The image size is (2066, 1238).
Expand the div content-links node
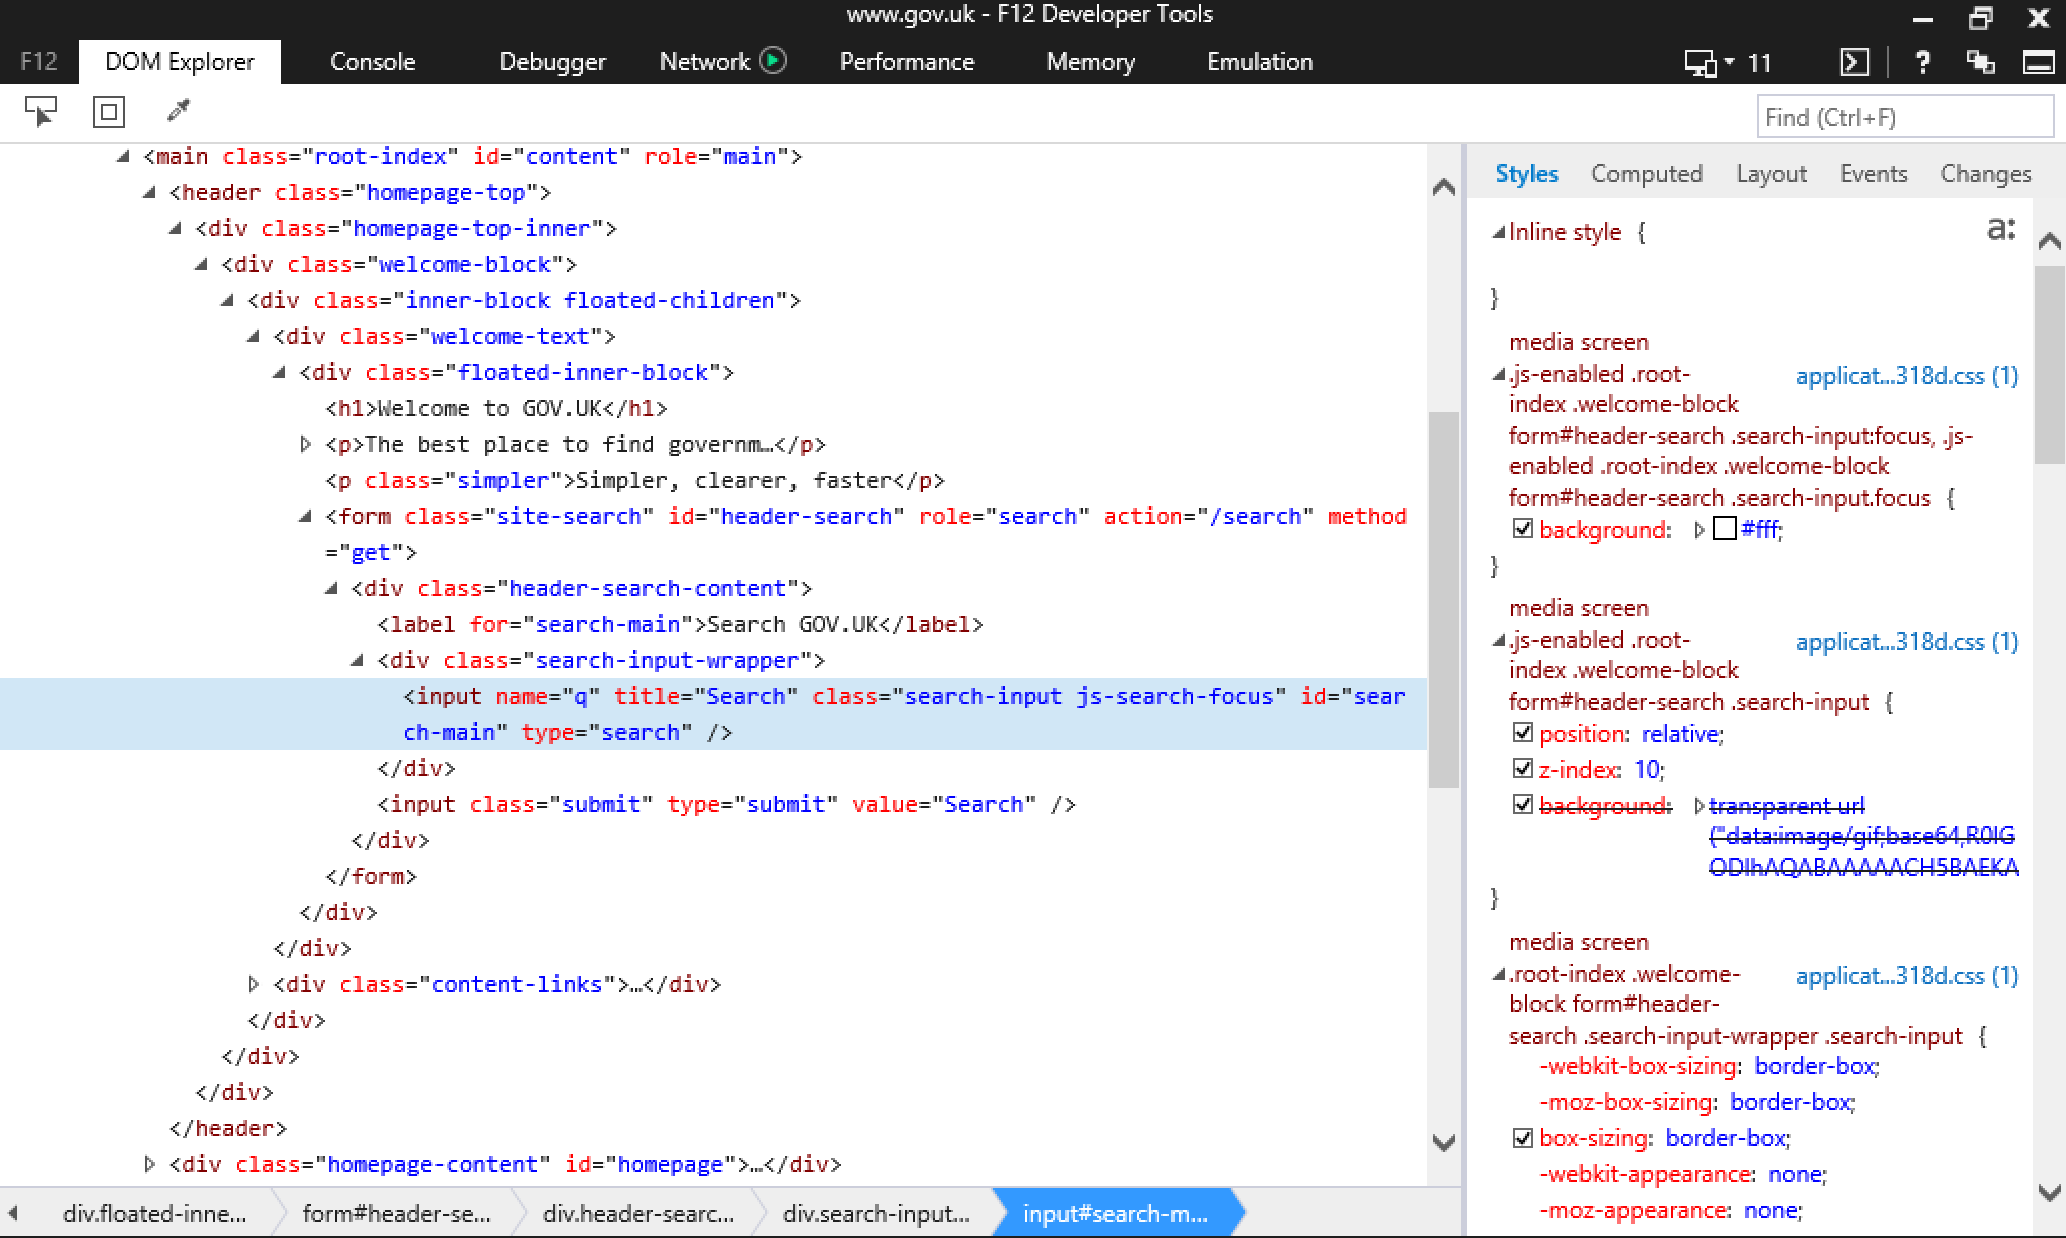253,984
